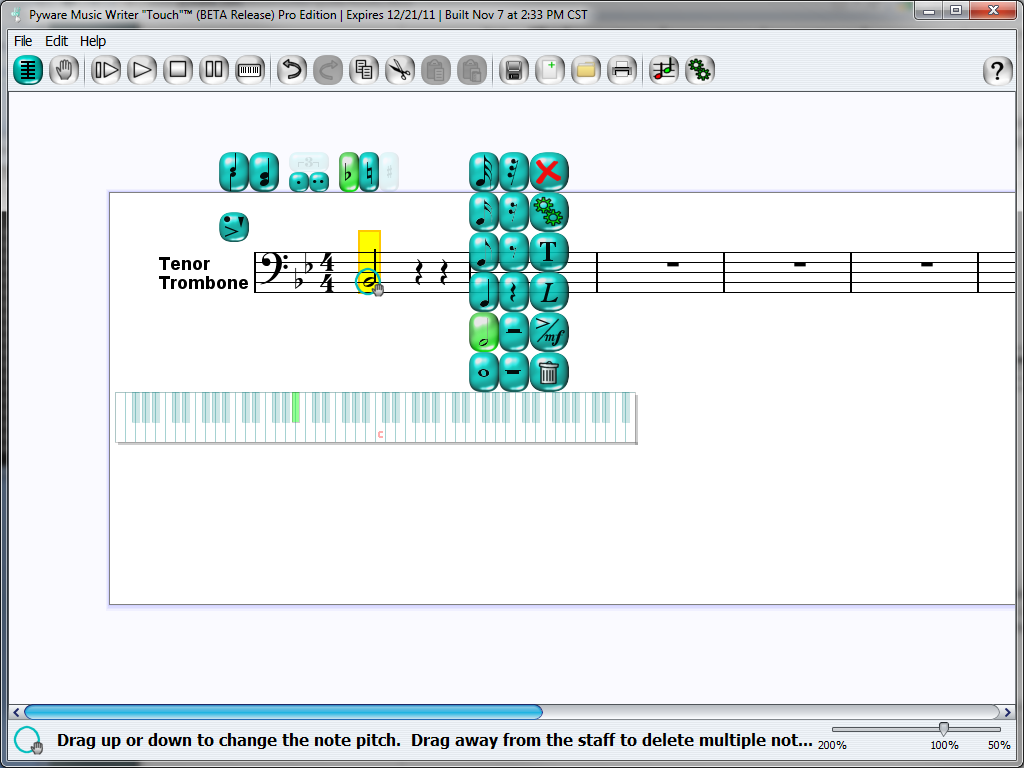Select the text 'T' tool in the palette

pyautogui.click(x=548, y=252)
